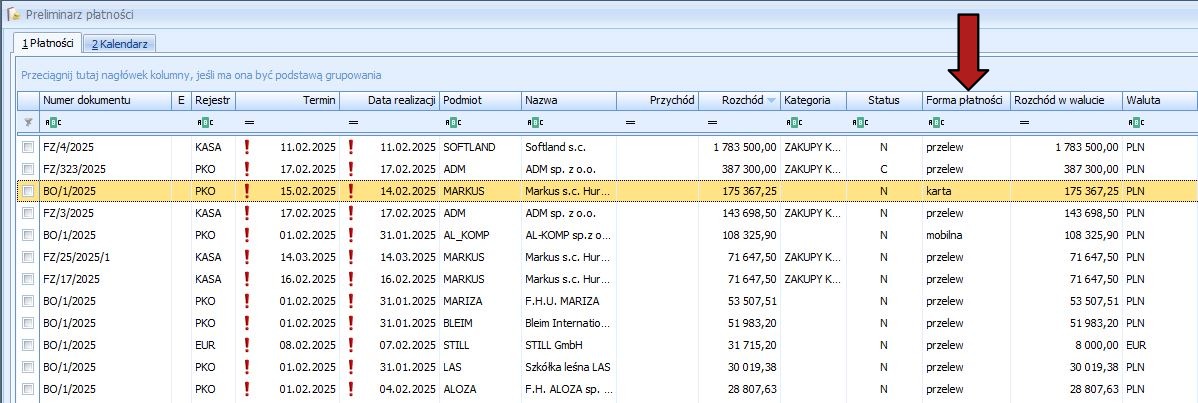Click the karta payment form cell
The width and height of the screenshot is (1198, 403).
(x=966, y=191)
